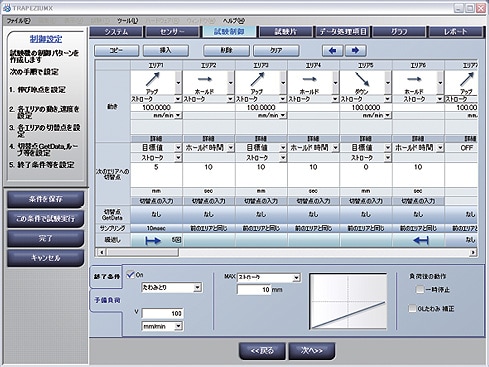Open the エリア5 目標値 dropdown
This screenshot has height=367, width=489.
click(x=388, y=147)
